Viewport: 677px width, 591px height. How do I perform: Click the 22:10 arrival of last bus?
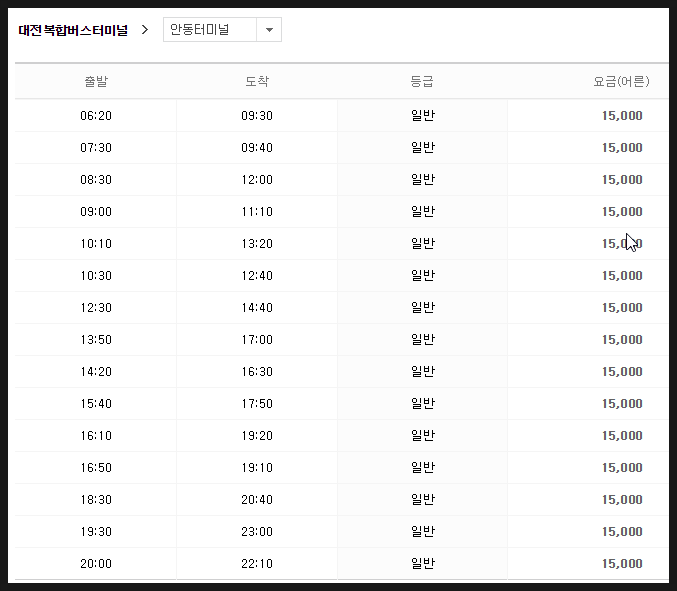point(257,563)
